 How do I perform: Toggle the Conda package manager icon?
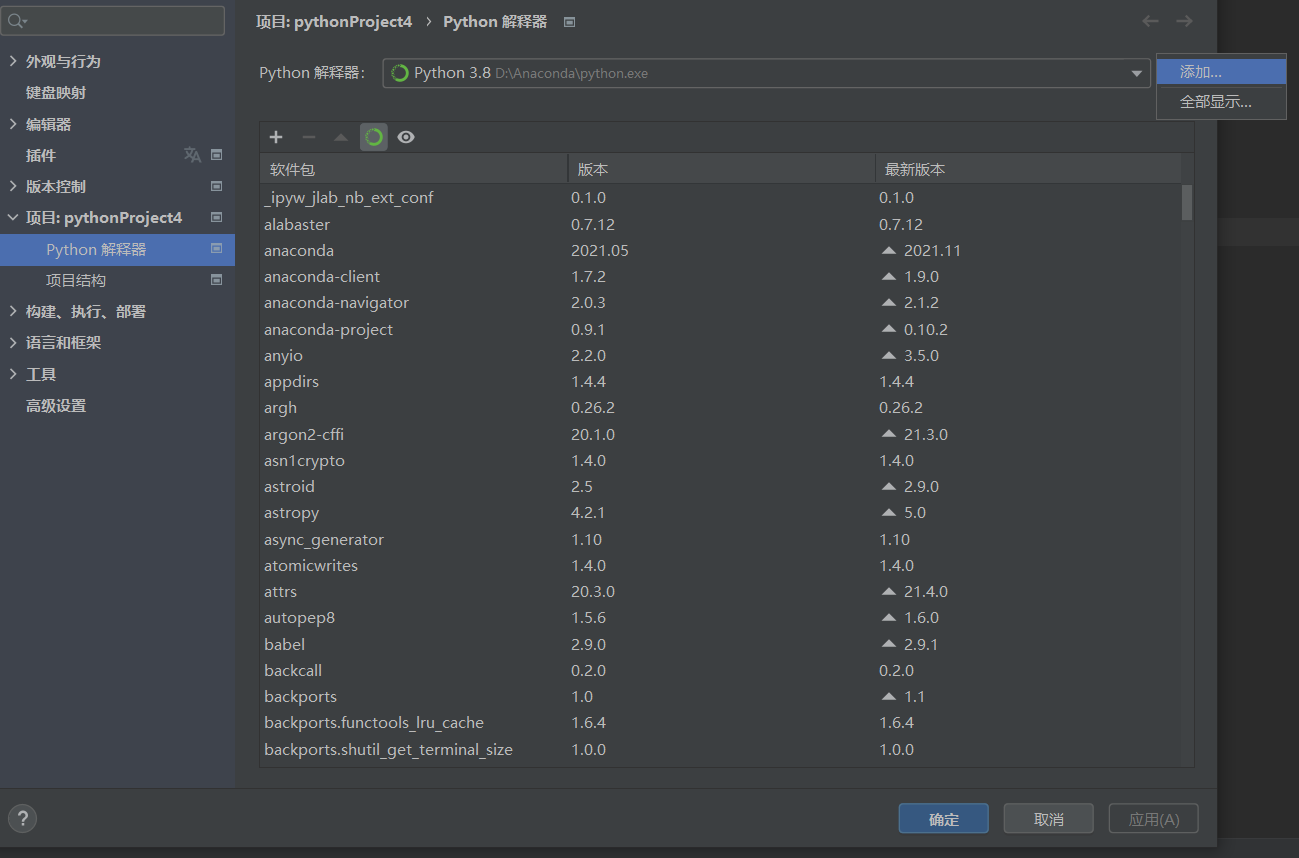373,137
